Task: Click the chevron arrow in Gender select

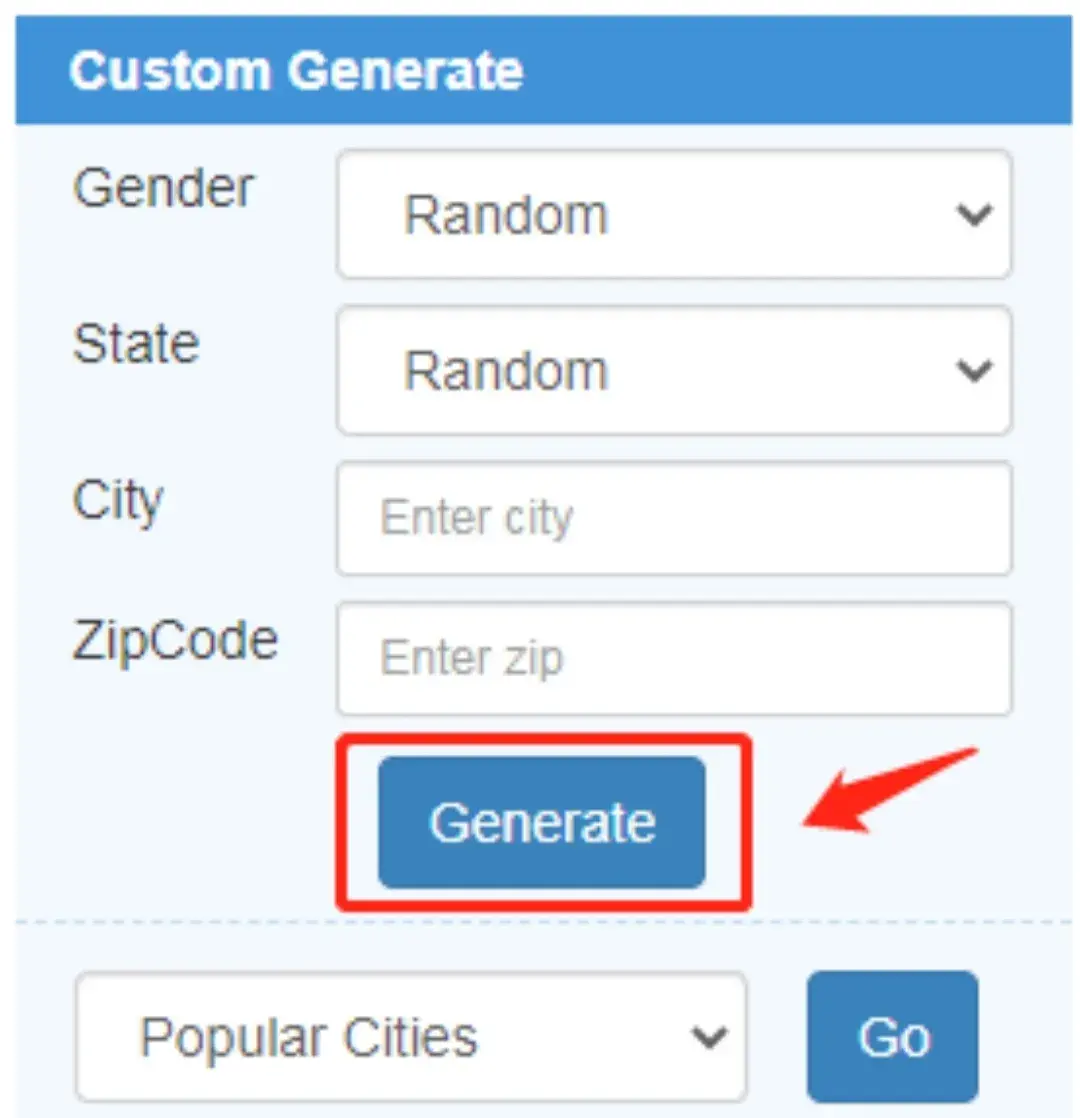Action: [974, 214]
